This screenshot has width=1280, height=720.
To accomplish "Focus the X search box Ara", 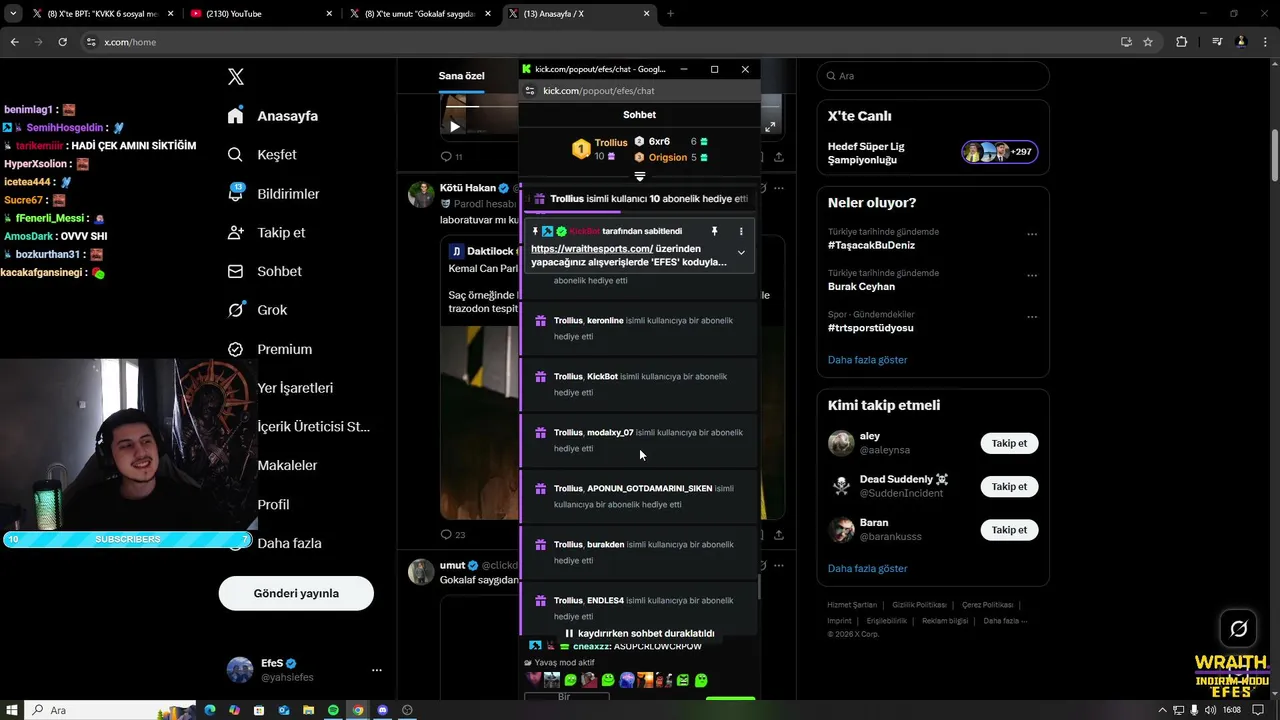I will [933, 76].
